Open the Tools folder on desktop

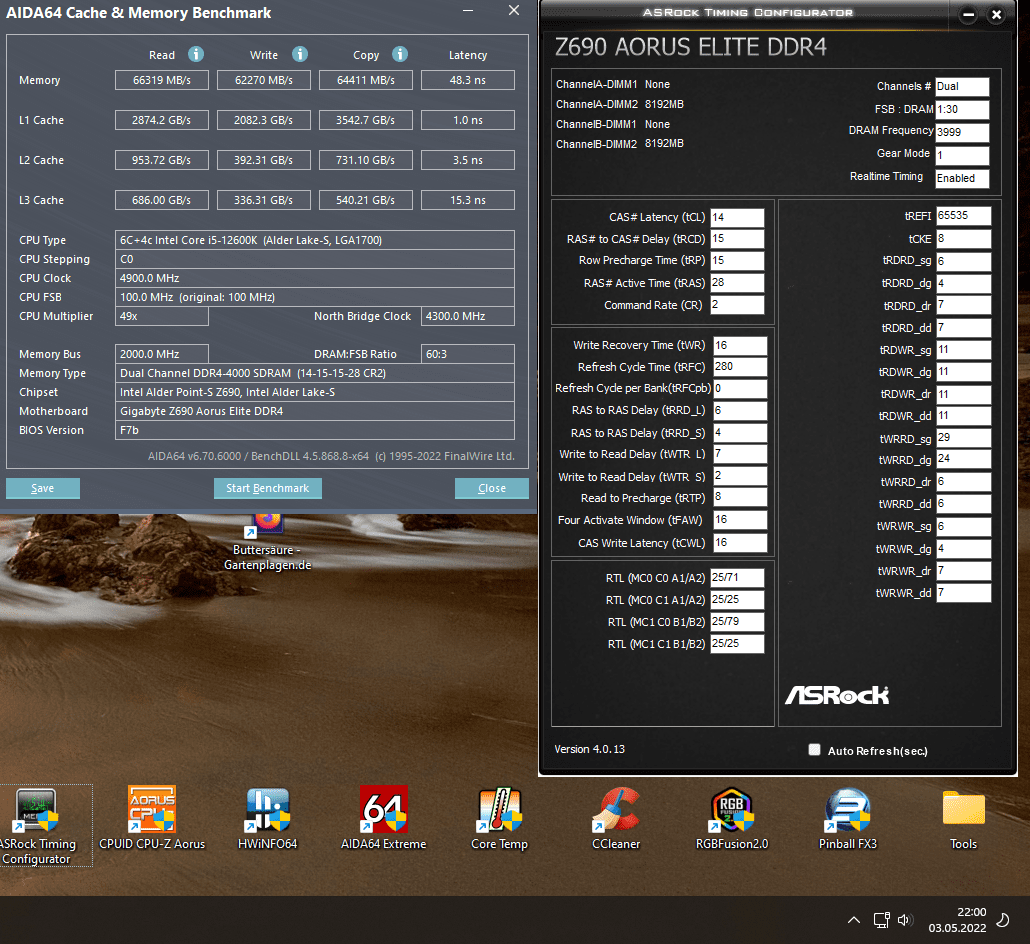point(963,819)
